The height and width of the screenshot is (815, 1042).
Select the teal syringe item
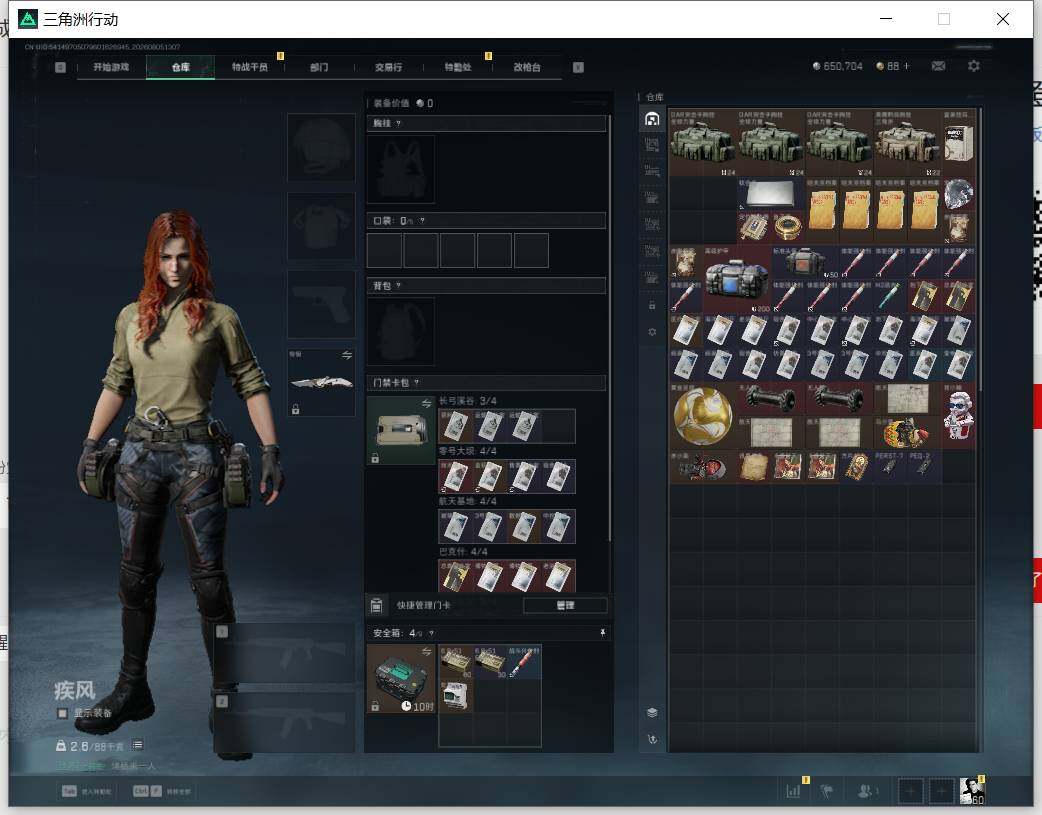coord(889,296)
